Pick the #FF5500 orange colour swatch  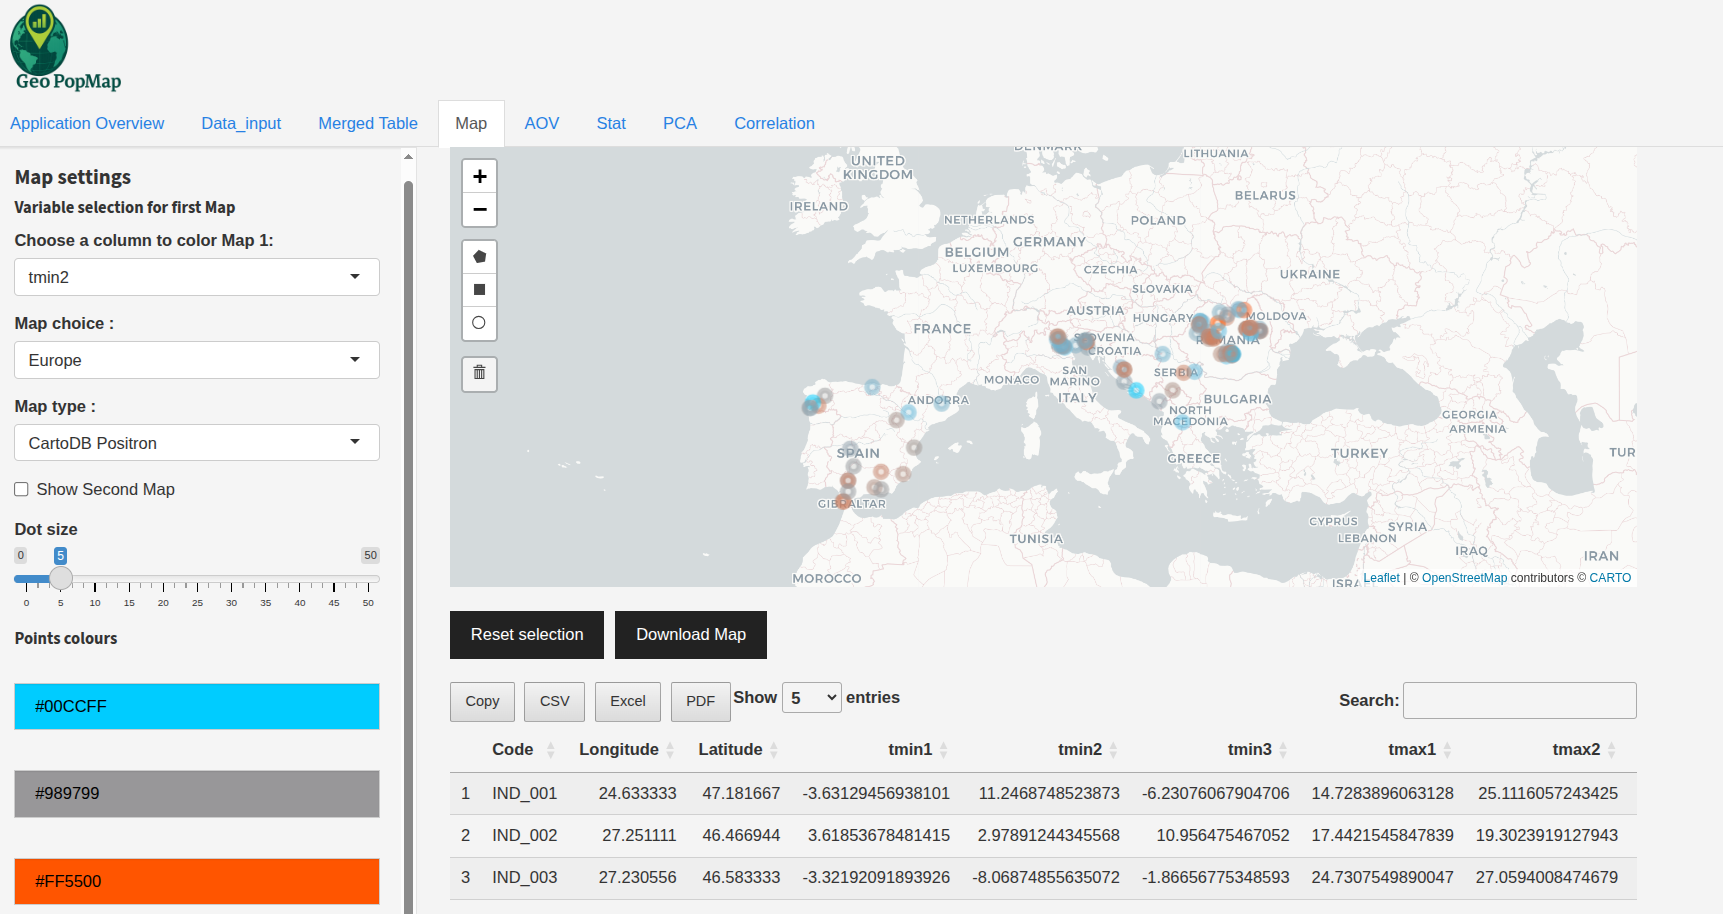click(197, 881)
